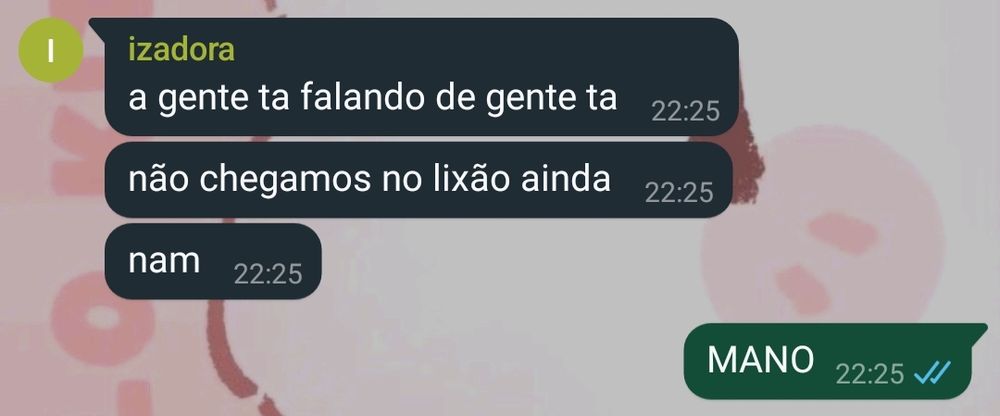Select the 'não chegamos no lixão ainda' message
The image size is (1000, 416).
[418, 180]
